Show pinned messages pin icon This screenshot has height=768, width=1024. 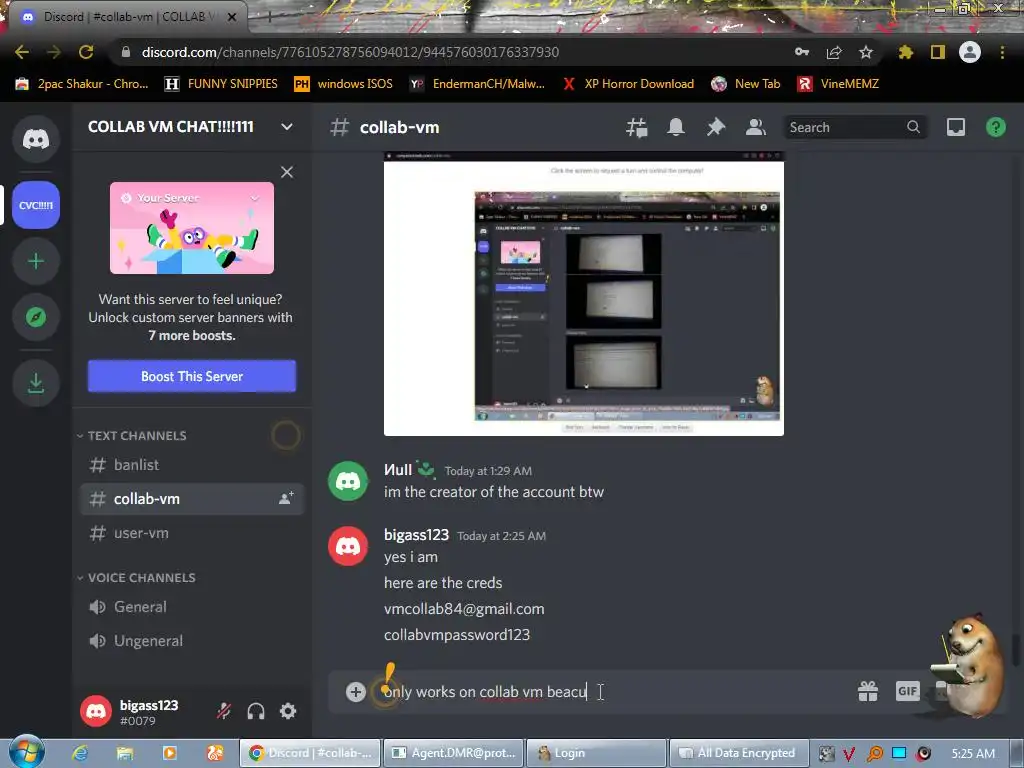click(x=716, y=127)
